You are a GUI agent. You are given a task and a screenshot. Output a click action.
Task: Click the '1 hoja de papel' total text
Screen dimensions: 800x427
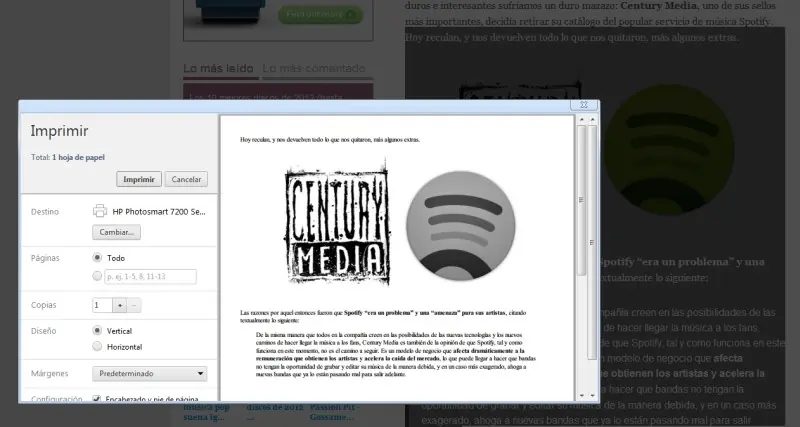click(x=78, y=157)
